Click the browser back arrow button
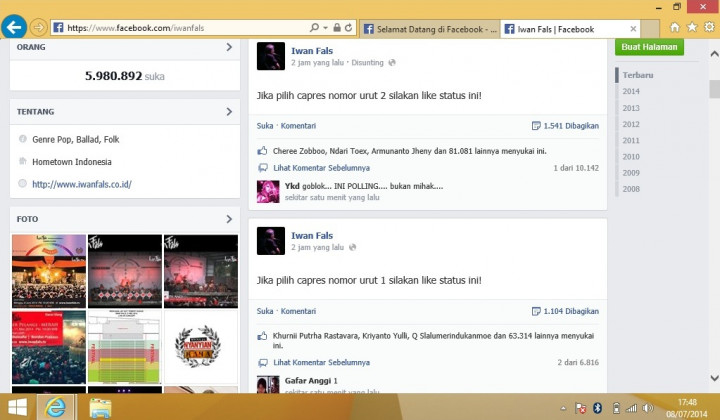The height and width of the screenshot is (420, 720). click(14, 27)
